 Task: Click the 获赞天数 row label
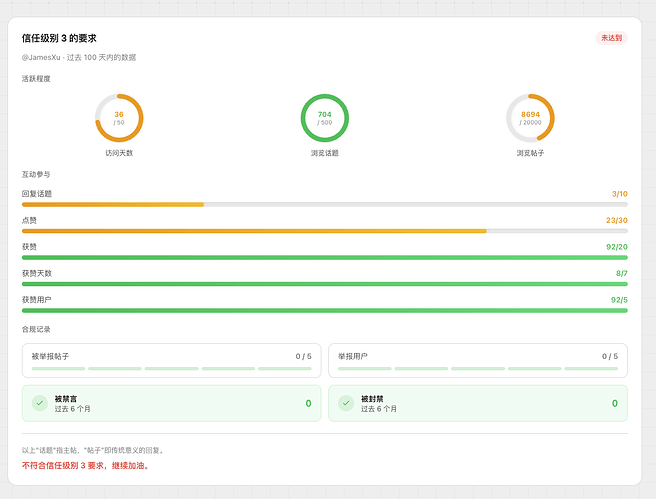point(37,273)
